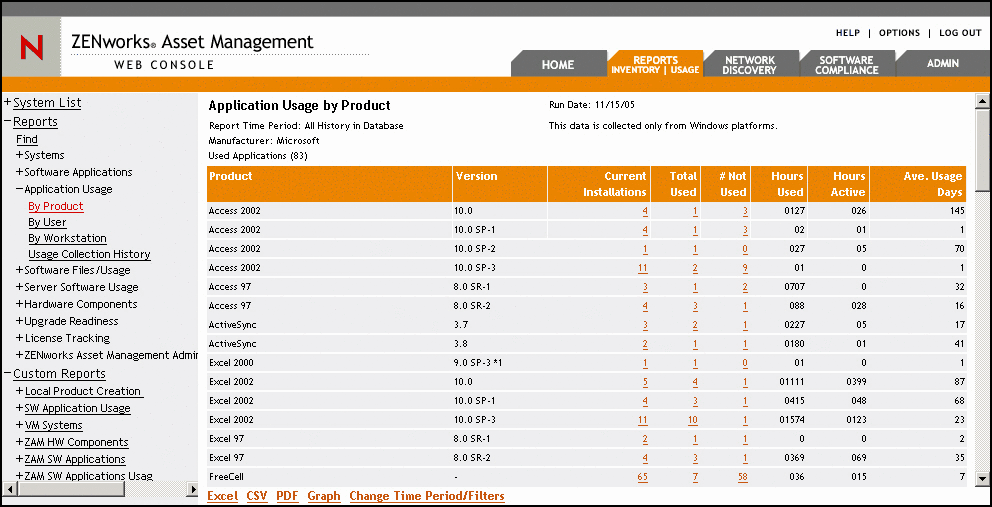Viewport: 992px width, 507px height.
Task: Expand Hardware Components node
Action: pos(20,304)
